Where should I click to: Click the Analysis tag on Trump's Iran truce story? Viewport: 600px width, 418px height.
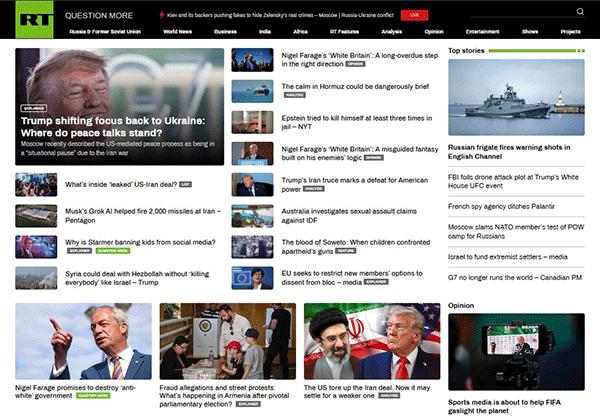(x=314, y=189)
